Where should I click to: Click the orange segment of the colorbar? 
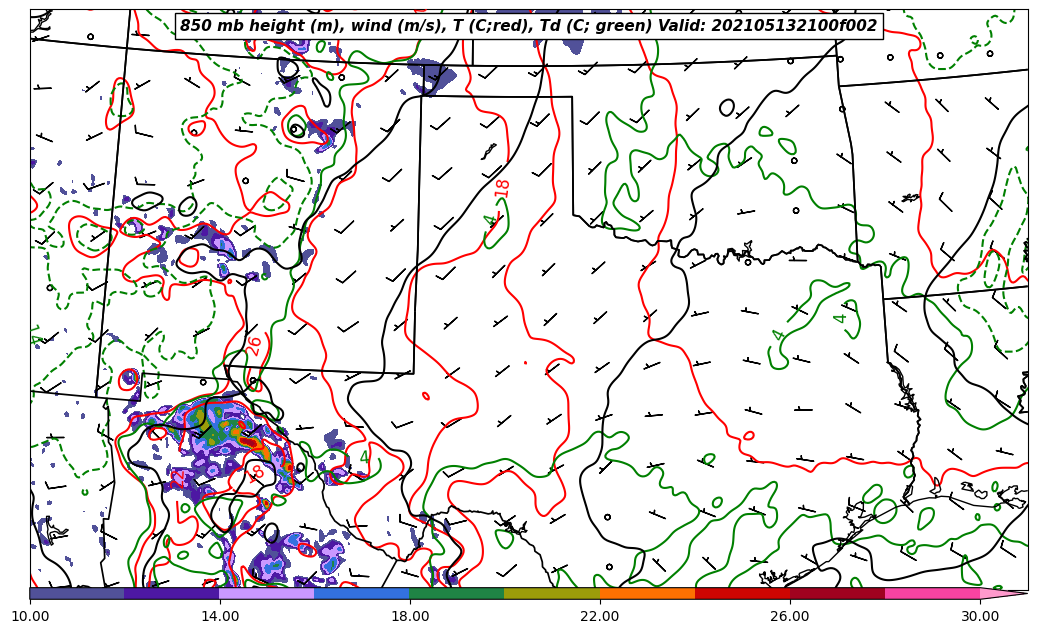[647, 593]
